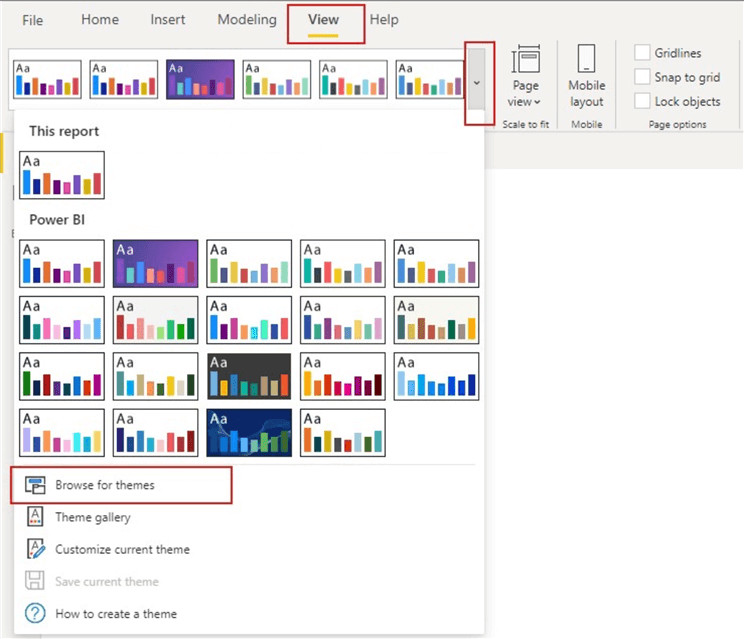Click the Browse for themes icon

(x=36, y=486)
